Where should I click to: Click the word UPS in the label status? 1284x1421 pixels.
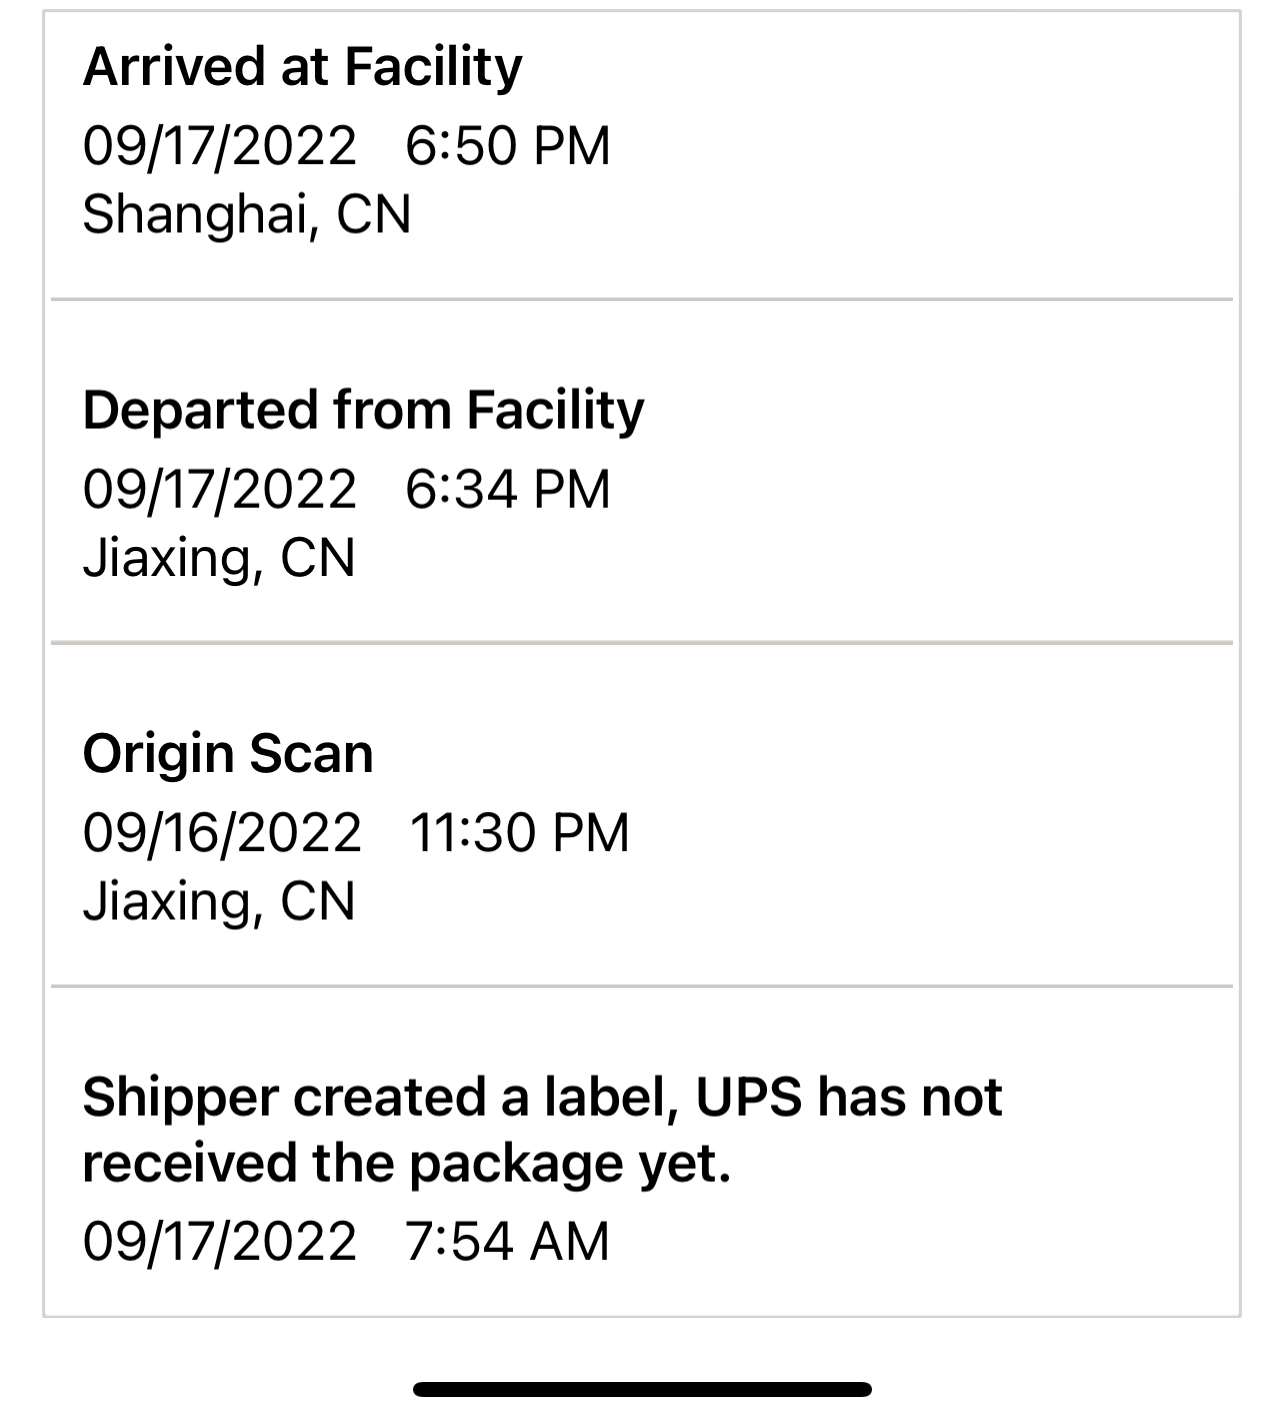(749, 1097)
